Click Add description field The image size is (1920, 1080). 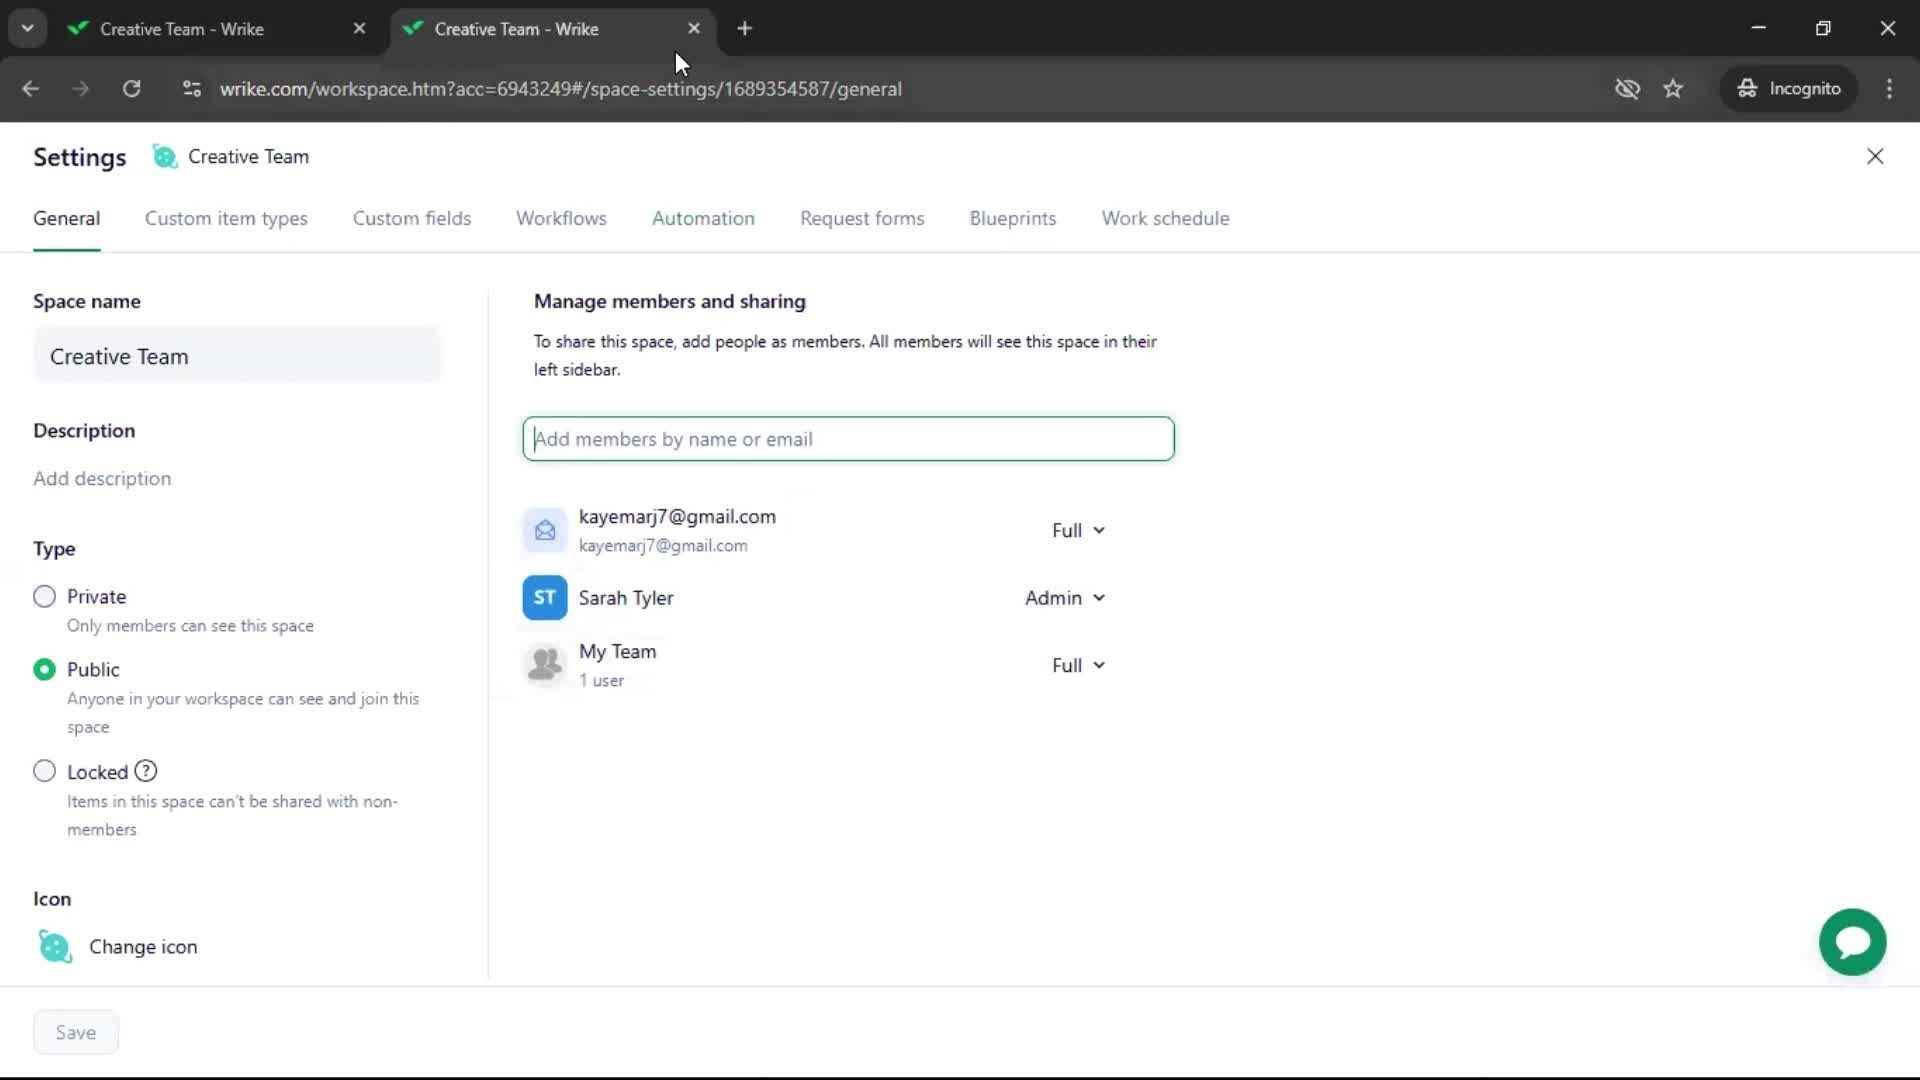tap(102, 479)
